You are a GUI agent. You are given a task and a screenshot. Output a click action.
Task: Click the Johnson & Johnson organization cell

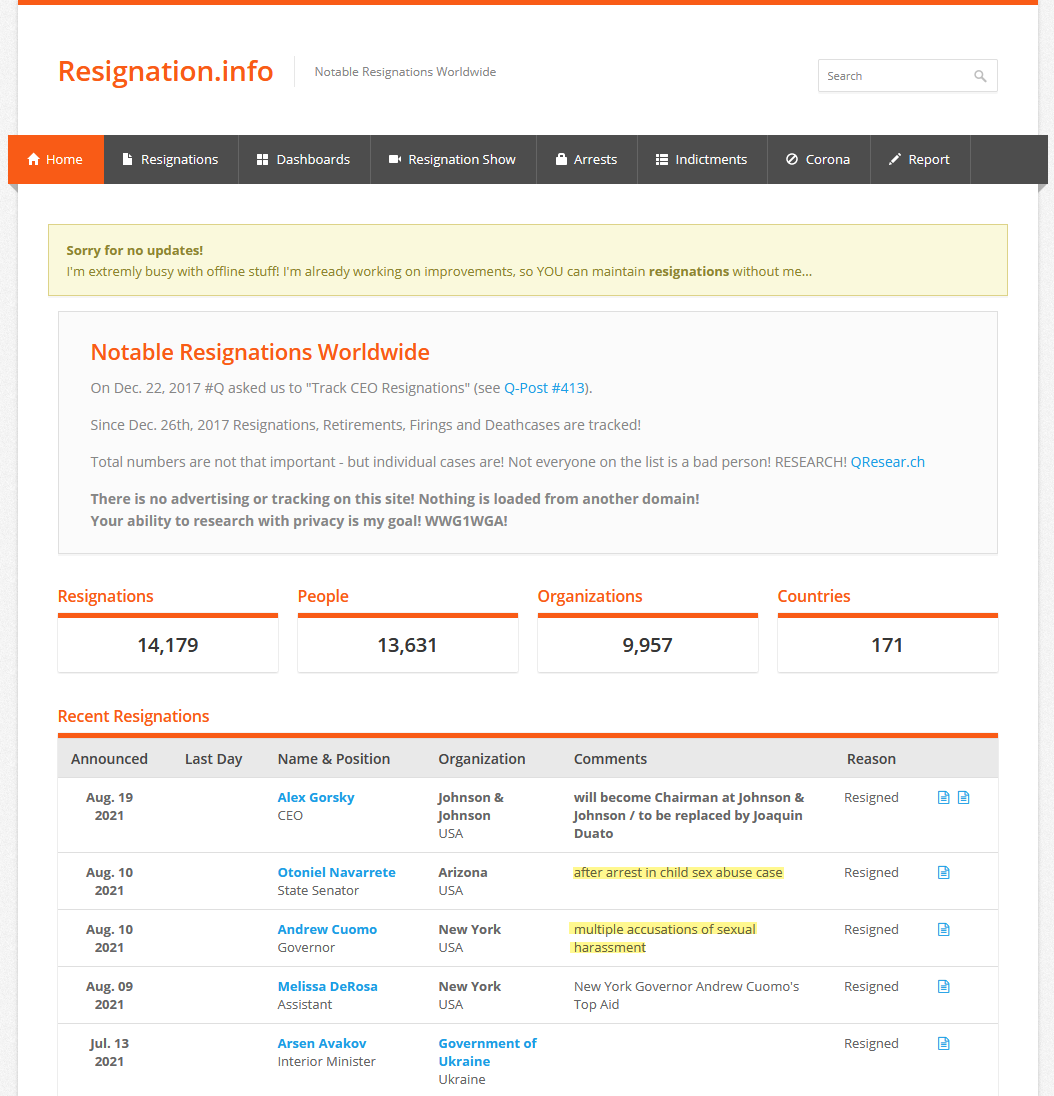click(x=470, y=807)
